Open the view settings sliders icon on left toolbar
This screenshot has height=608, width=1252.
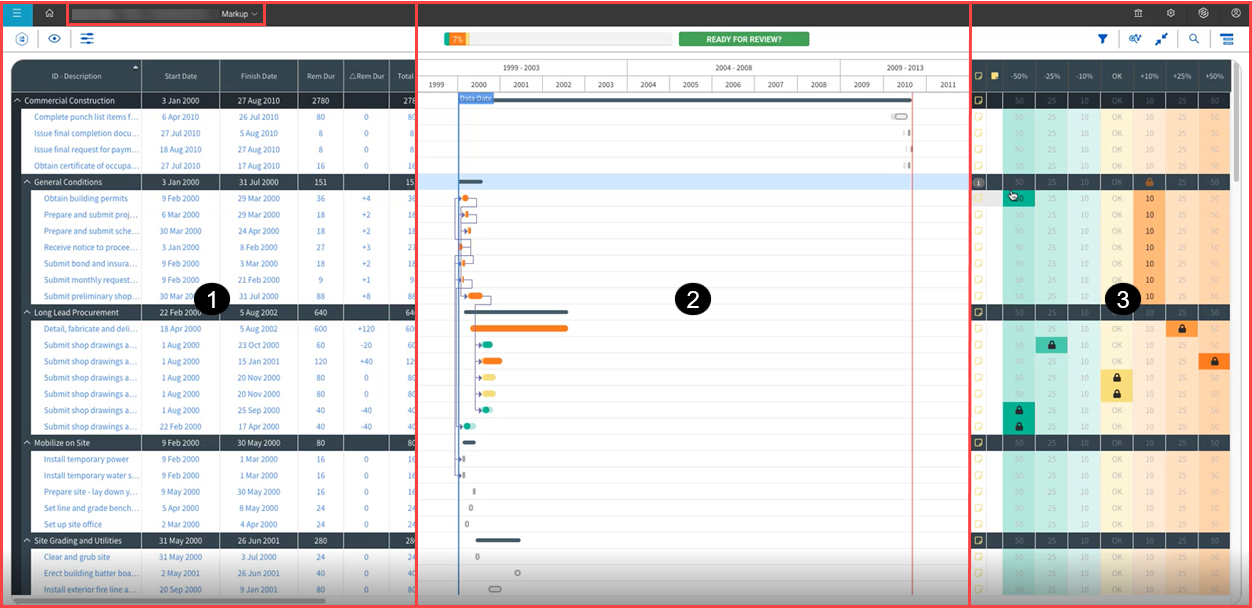tap(87, 37)
